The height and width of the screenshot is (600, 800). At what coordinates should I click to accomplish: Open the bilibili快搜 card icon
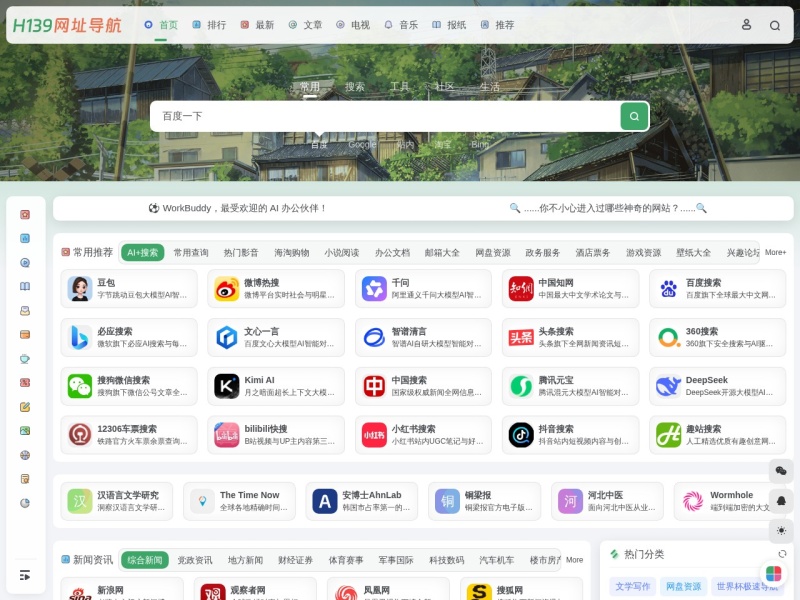pos(227,435)
